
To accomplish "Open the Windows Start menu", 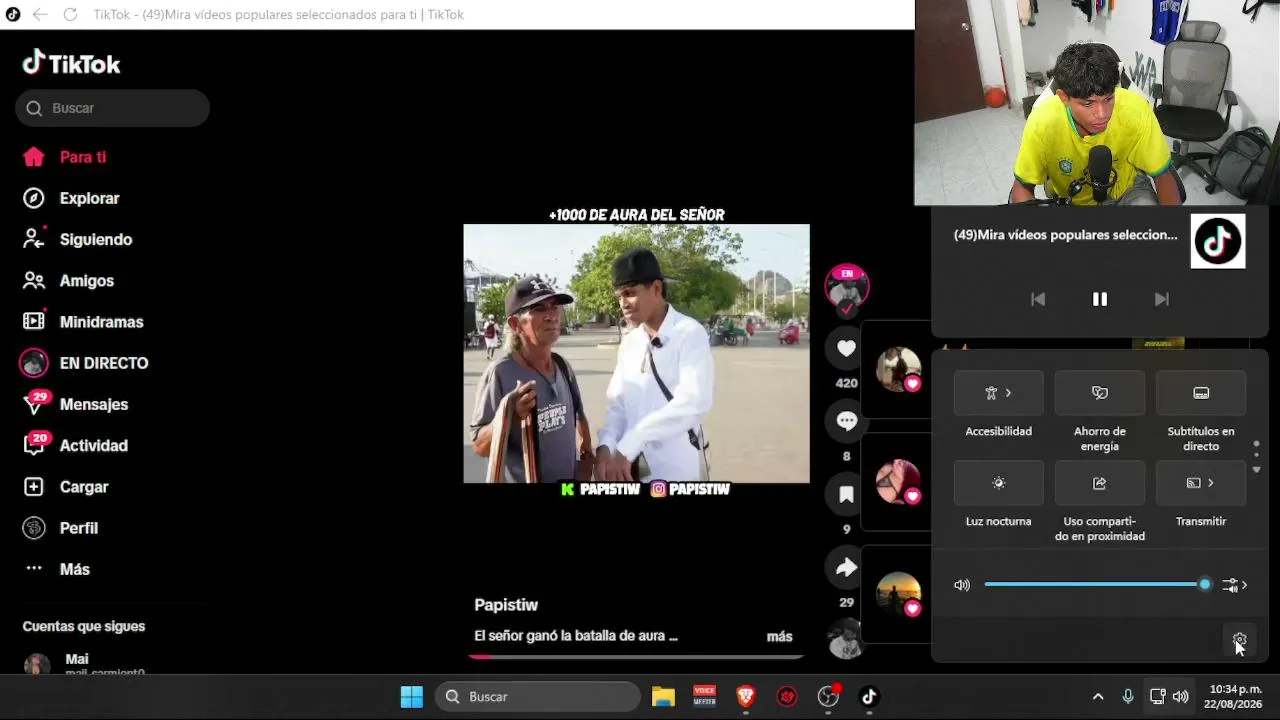I will (x=411, y=696).
